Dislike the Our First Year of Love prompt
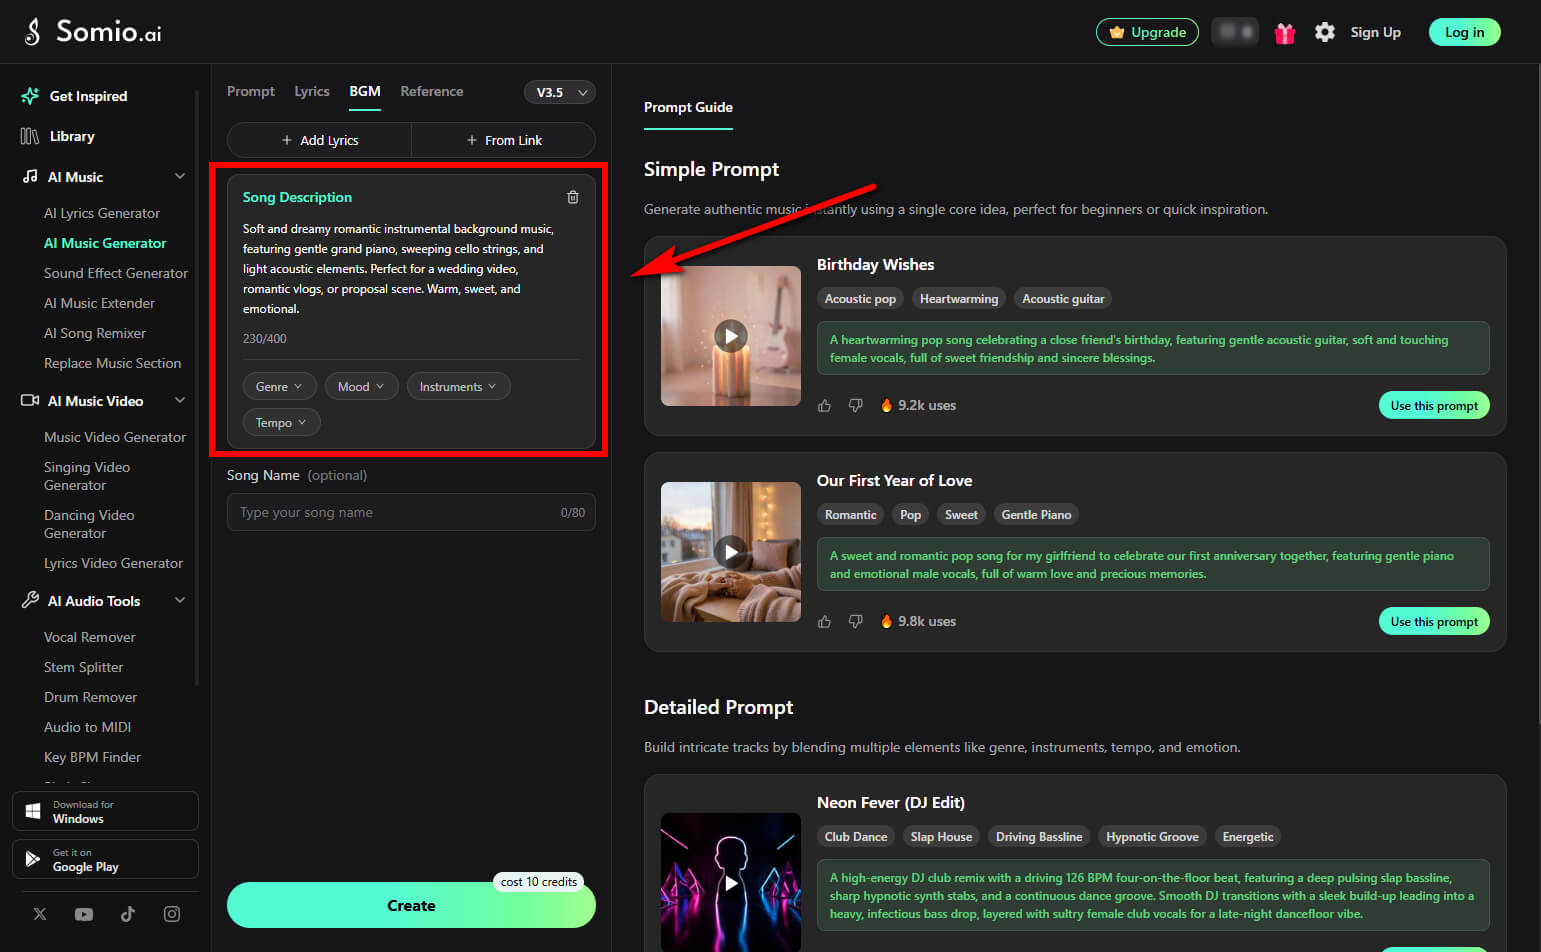Image resolution: width=1541 pixels, height=952 pixels. tap(855, 621)
